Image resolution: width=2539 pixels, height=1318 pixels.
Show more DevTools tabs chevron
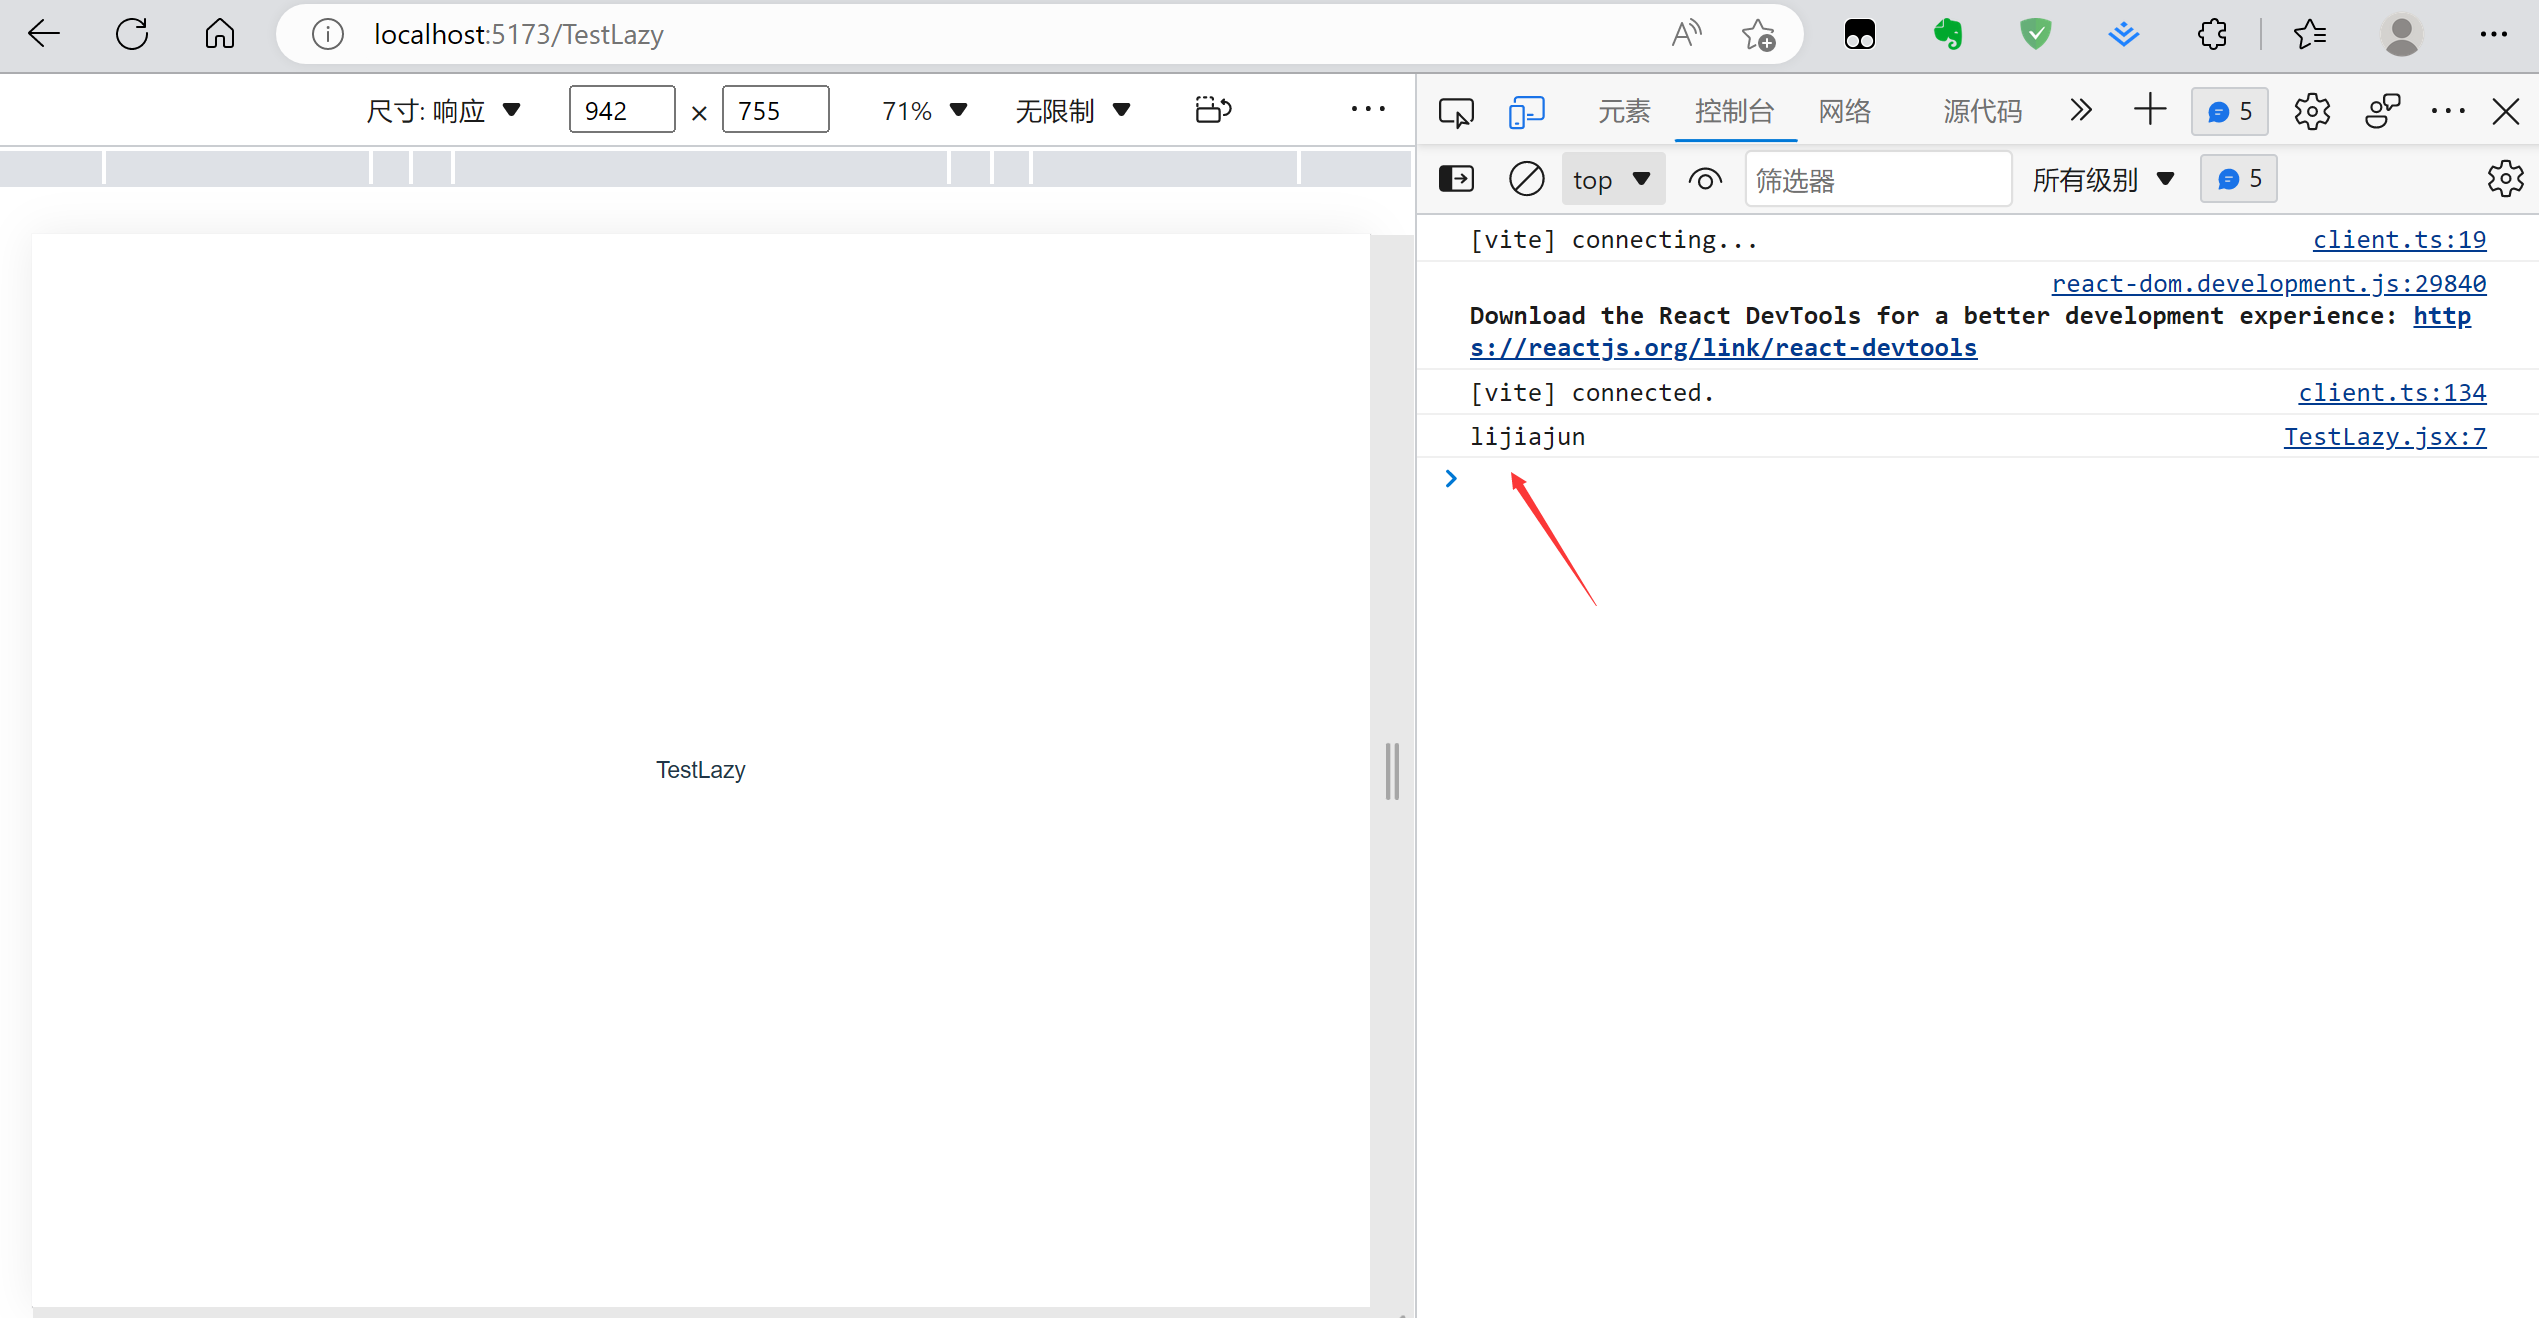(2081, 110)
